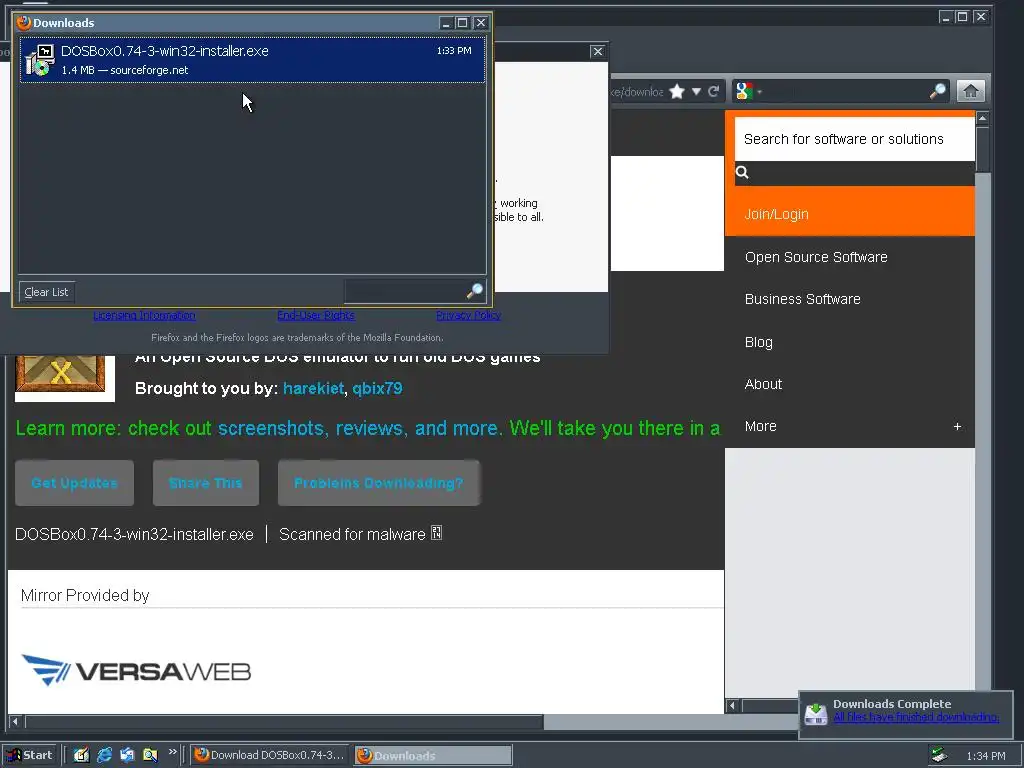This screenshot has height=768, width=1024.
Task: Click the horizontal scrollbar left arrow
Action: coord(15,722)
